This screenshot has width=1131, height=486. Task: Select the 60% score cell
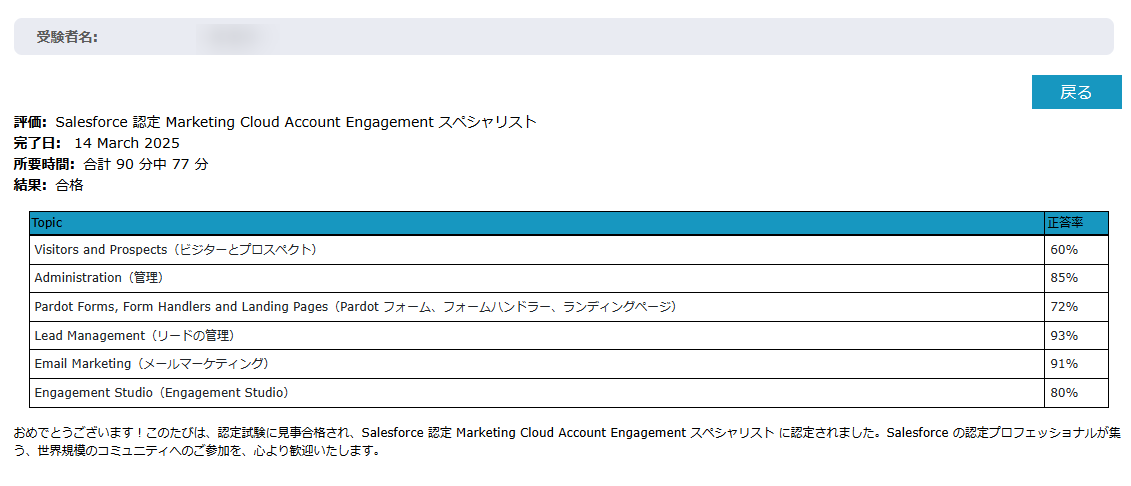click(1076, 250)
